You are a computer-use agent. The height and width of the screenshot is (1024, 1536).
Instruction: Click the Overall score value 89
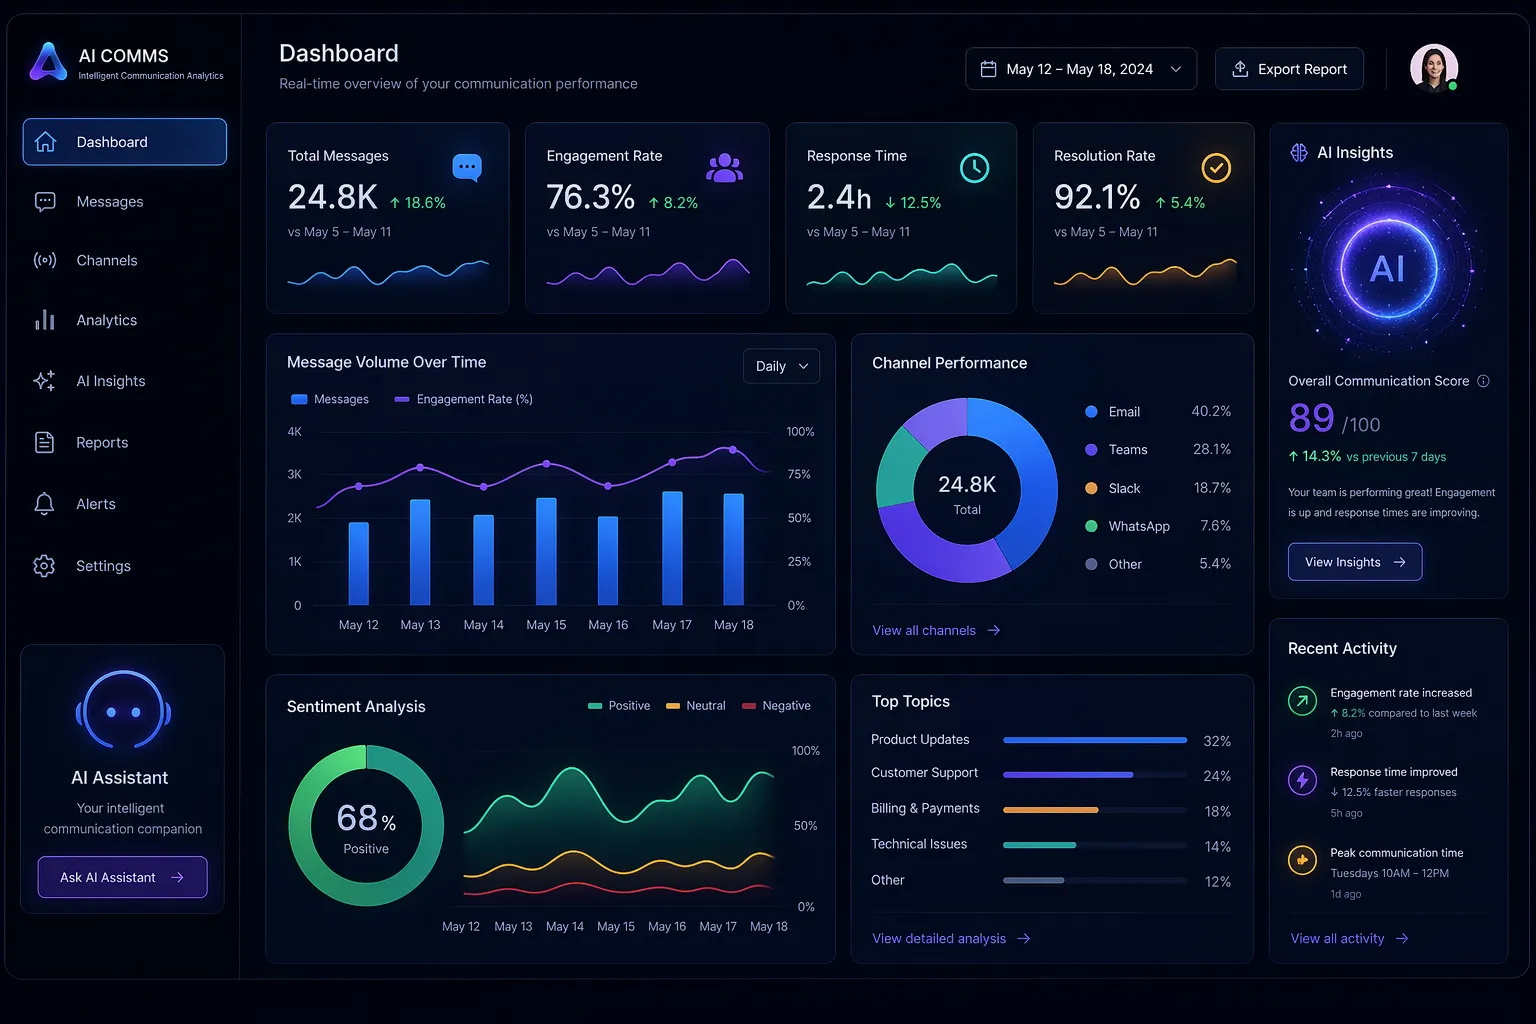[x=1311, y=418]
